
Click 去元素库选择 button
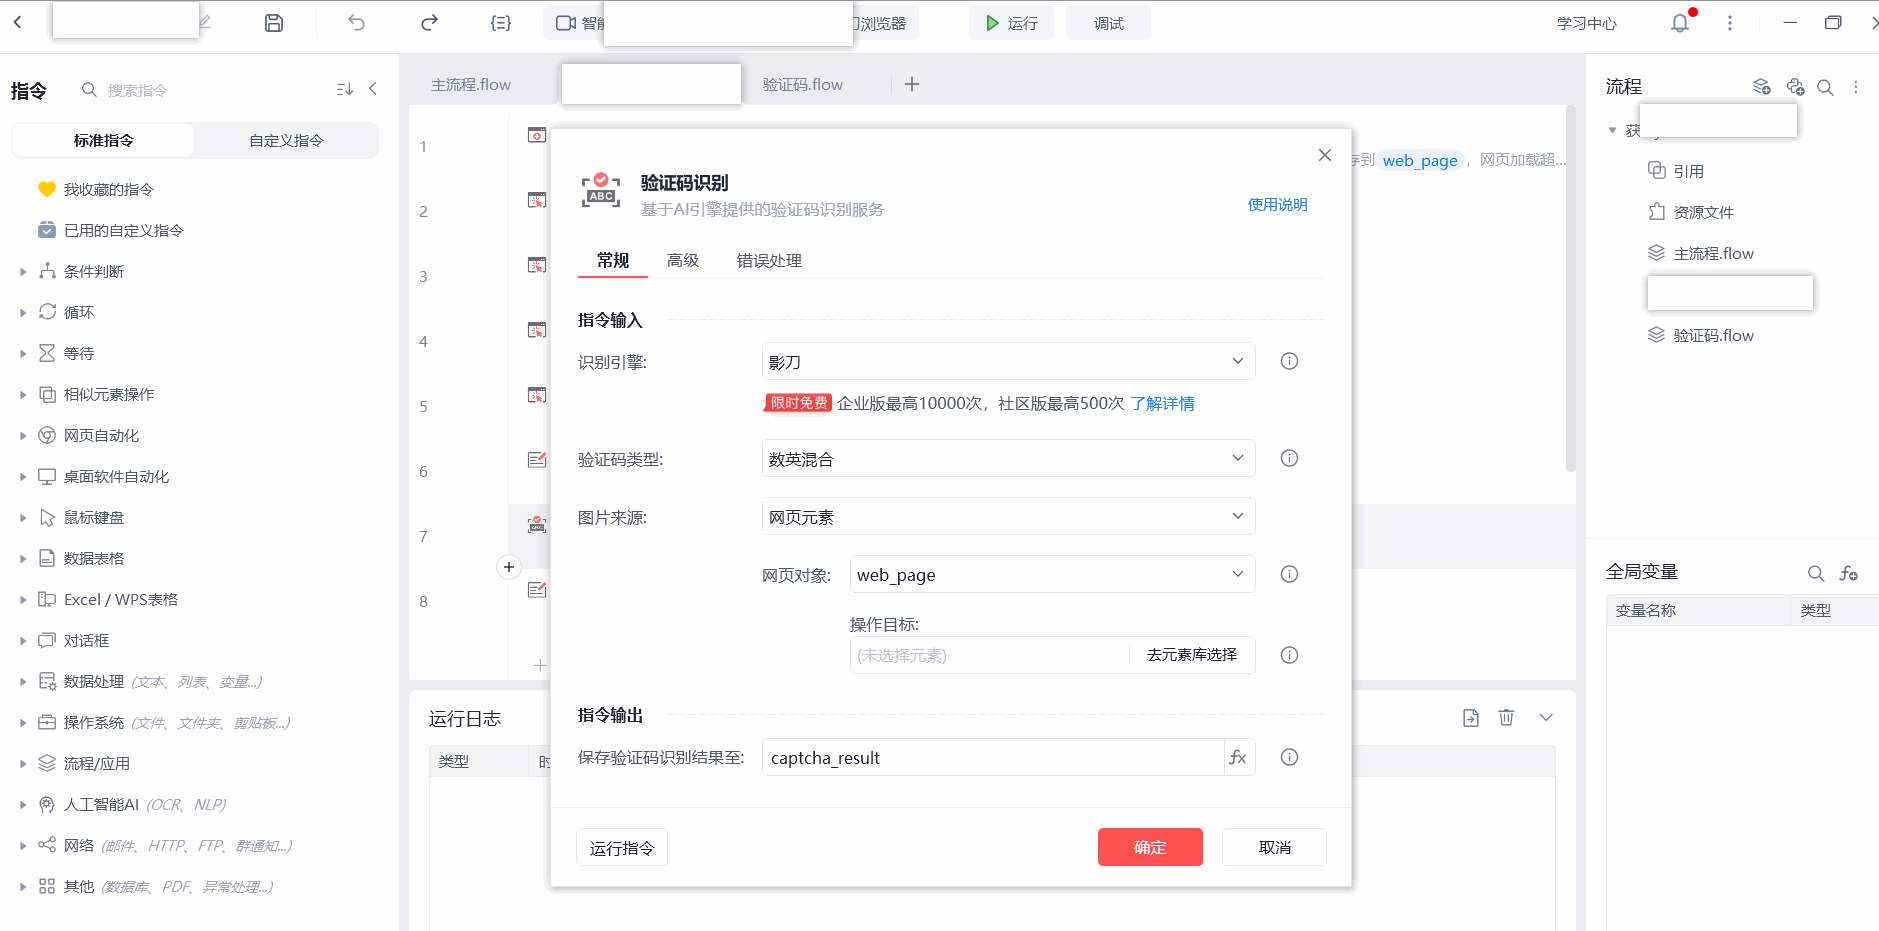click(1192, 654)
